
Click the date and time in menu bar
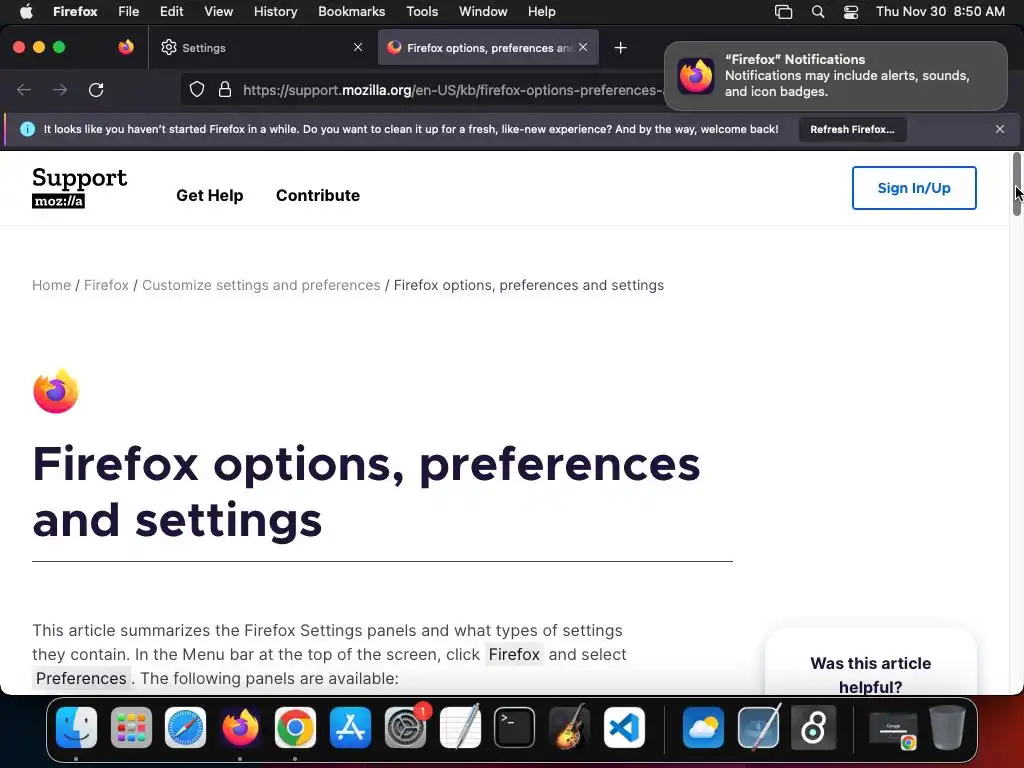coord(940,11)
